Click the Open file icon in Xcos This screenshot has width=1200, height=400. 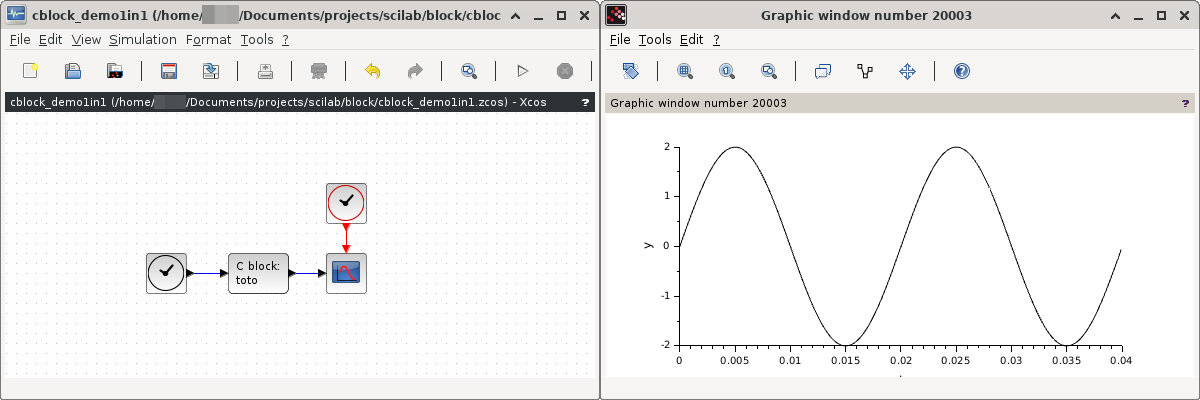[73, 71]
